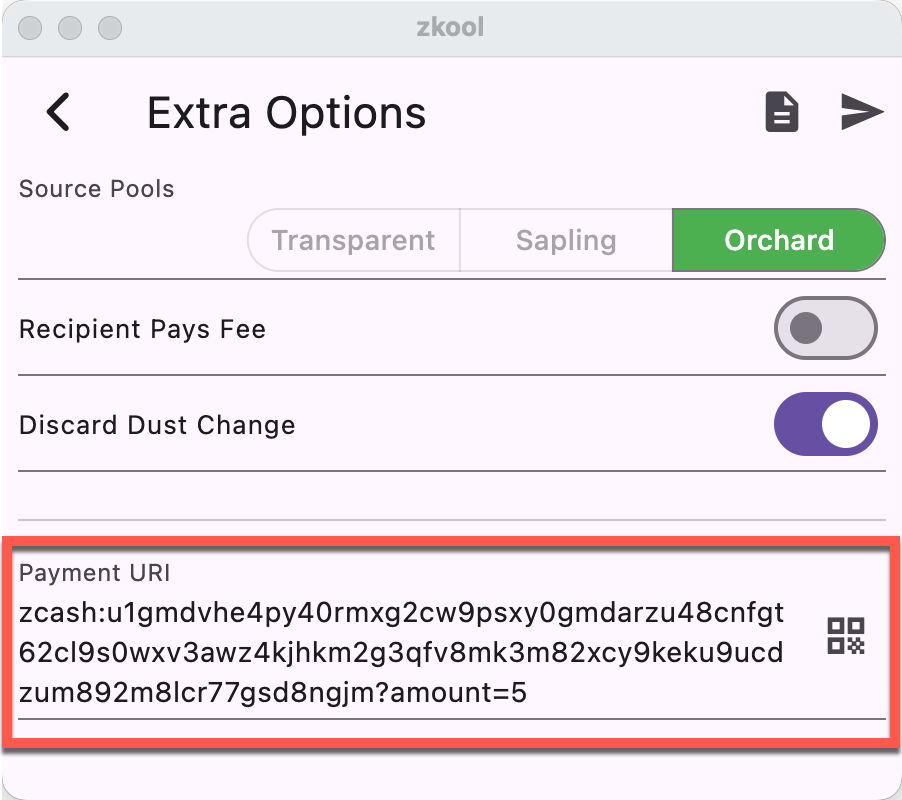Viewport: 902px width, 800px height.
Task: Click the Discard Dust Change label
Action: 157,424
